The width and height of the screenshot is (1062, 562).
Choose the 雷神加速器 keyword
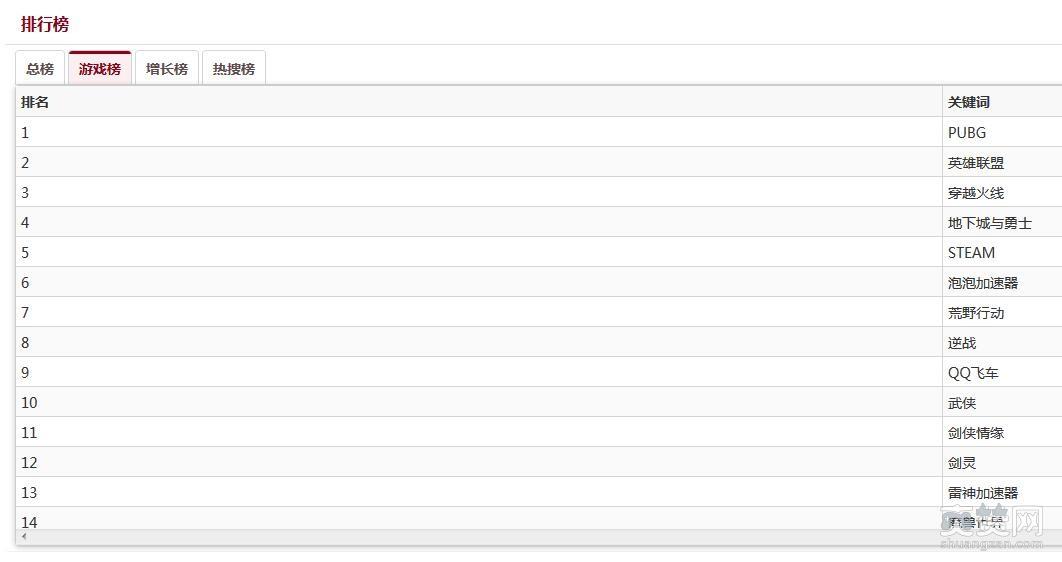[x=983, y=492]
